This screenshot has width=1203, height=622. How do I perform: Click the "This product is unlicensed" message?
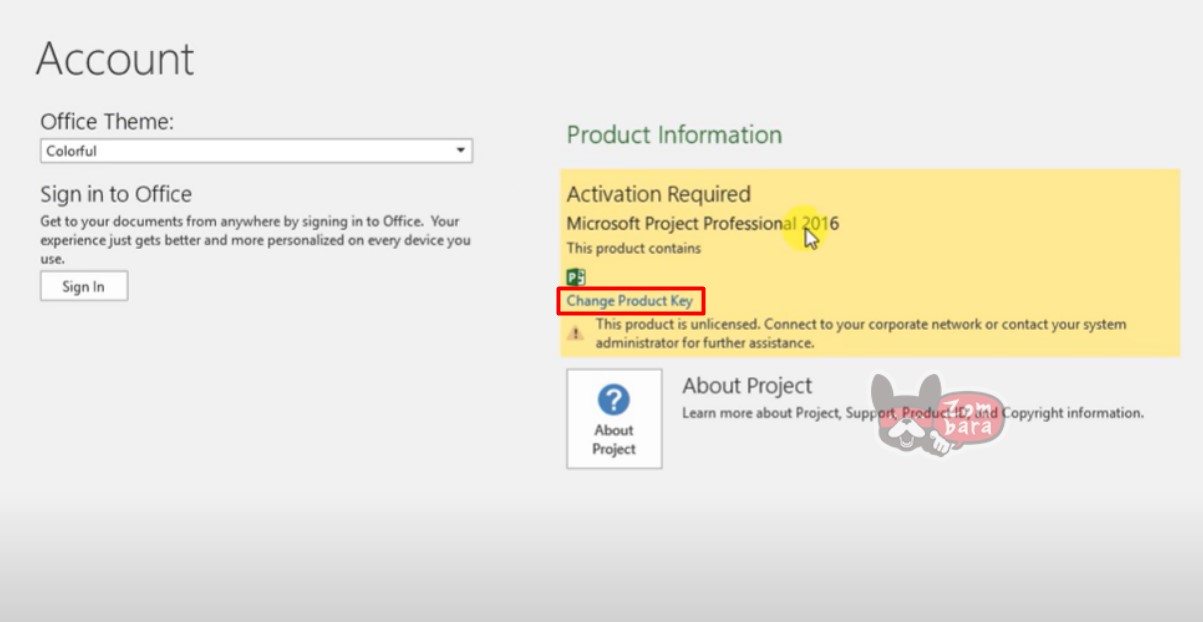[x=861, y=333]
